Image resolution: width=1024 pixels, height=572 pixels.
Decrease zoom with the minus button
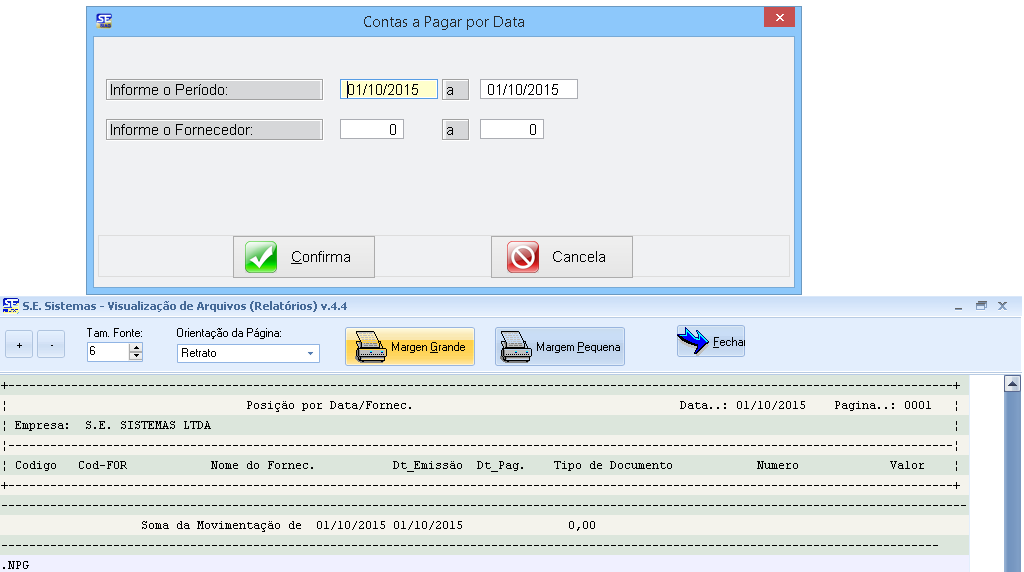(x=51, y=346)
